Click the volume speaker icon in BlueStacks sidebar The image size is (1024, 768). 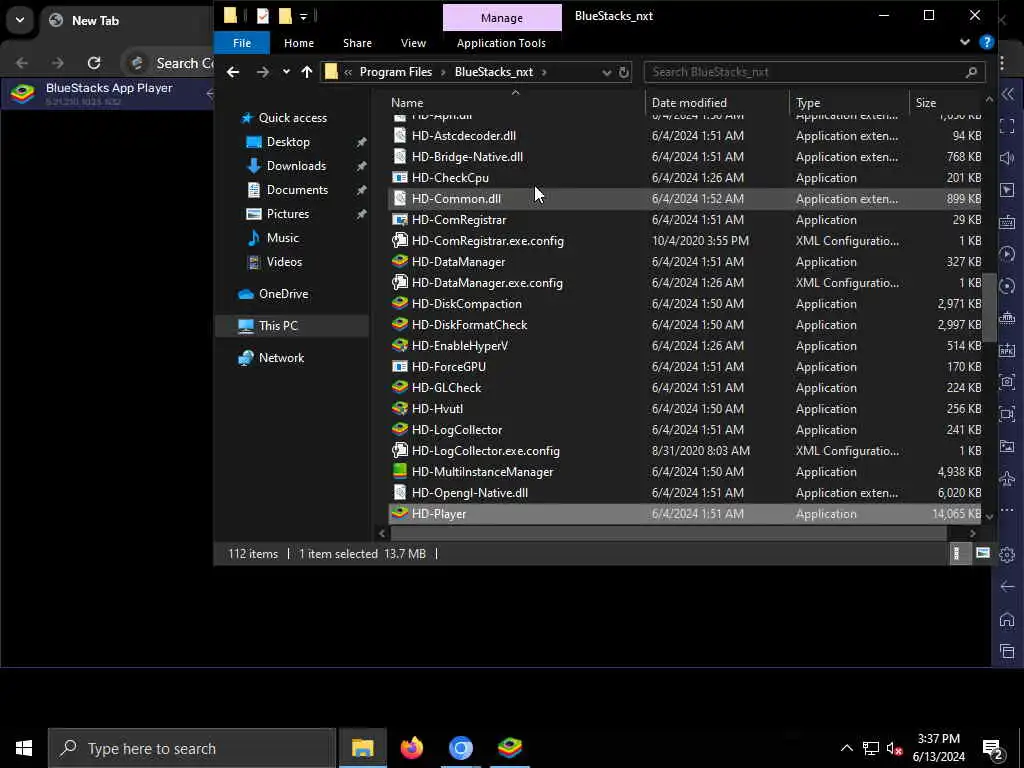pos(1007,158)
